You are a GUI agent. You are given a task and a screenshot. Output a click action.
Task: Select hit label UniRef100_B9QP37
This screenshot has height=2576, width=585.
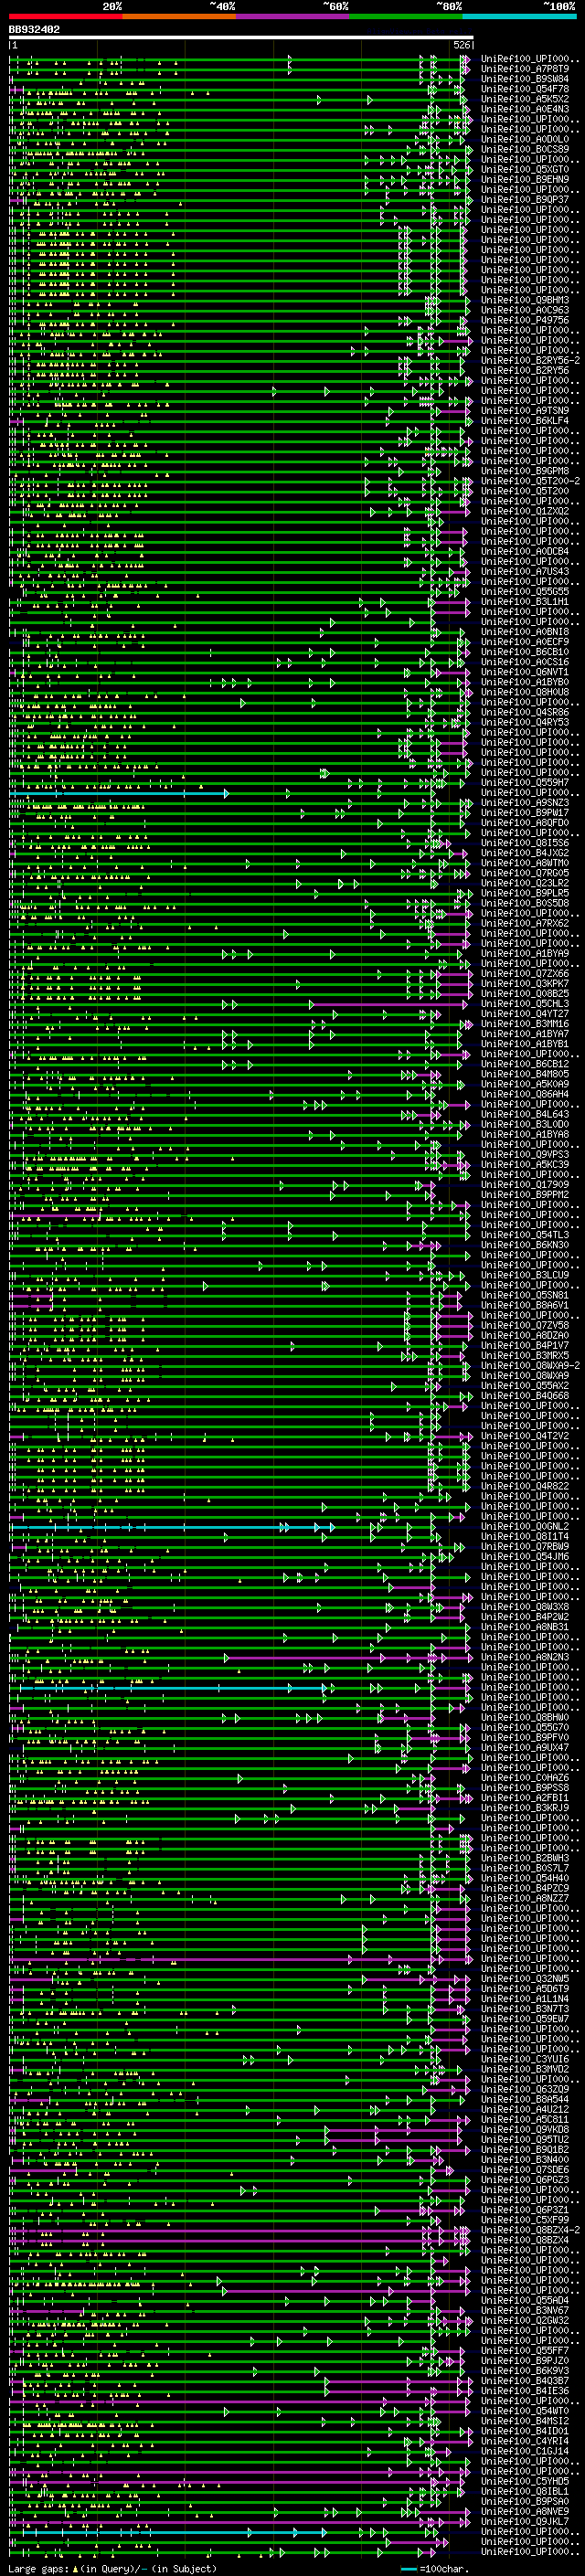pyautogui.click(x=525, y=199)
